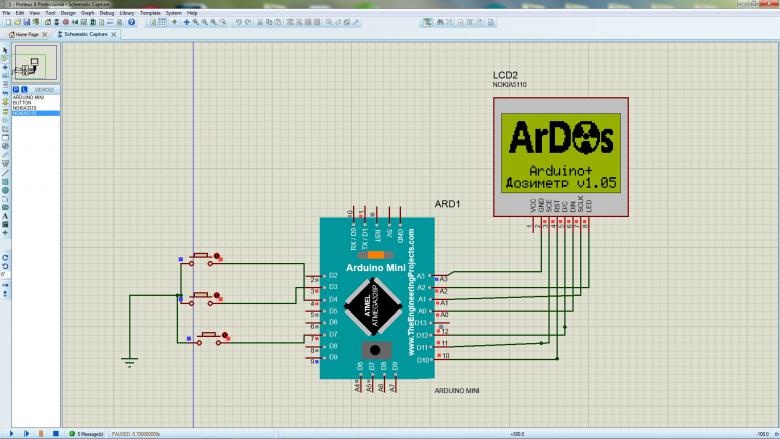The height and width of the screenshot is (439, 780).
Task: Select the 2D circle graphics tool
Action: click(x=5, y=190)
